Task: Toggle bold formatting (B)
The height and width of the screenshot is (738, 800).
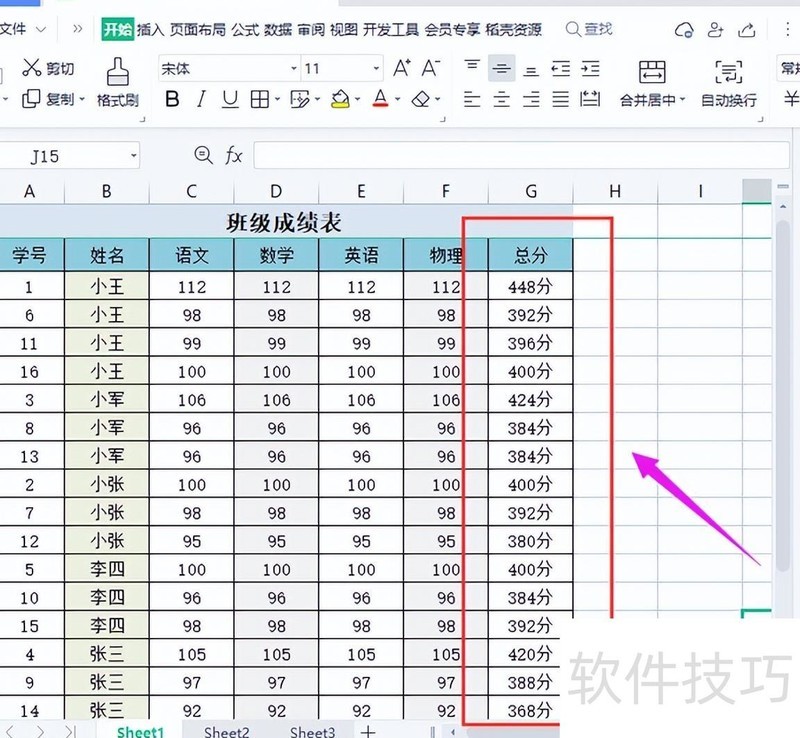Action: coord(172,99)
